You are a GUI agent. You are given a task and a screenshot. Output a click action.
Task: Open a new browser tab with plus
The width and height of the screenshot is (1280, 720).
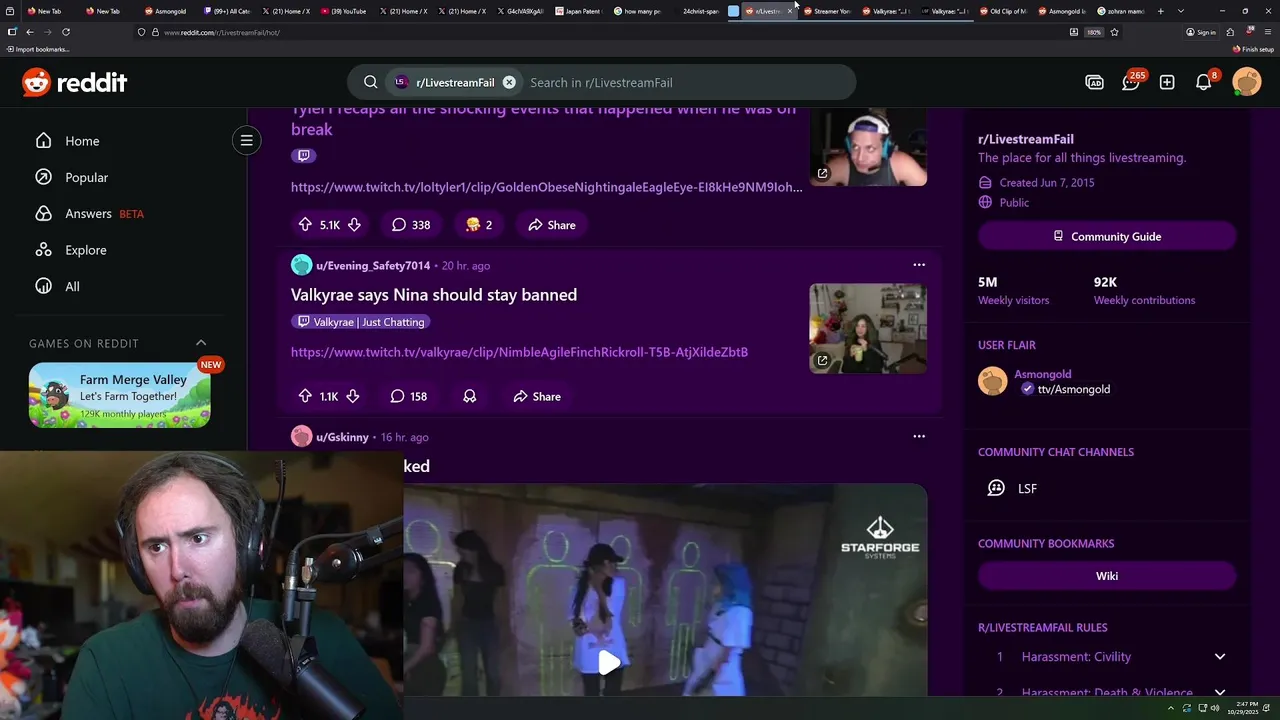pyautogui.click(x=1160, y=11)
